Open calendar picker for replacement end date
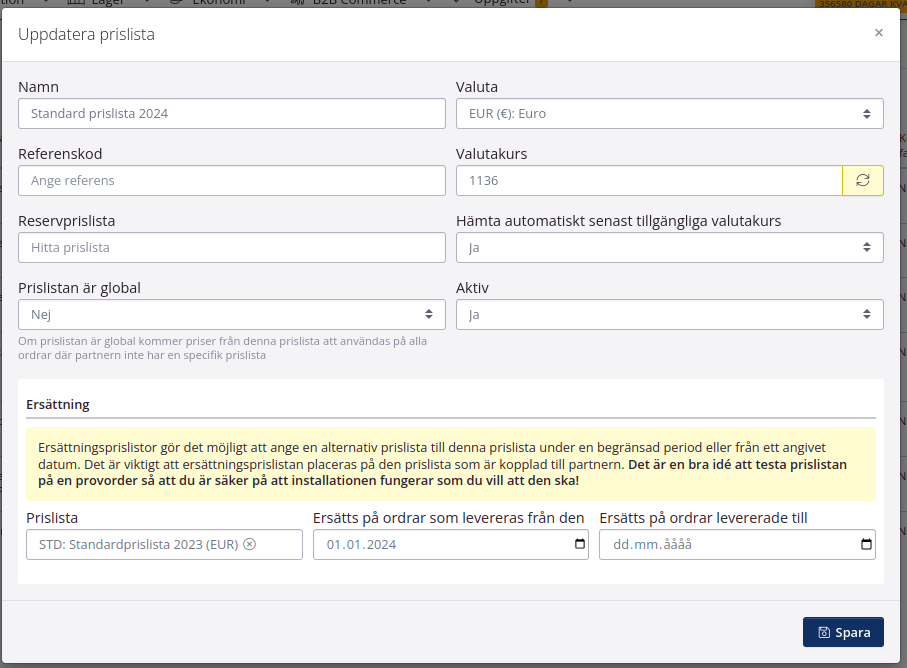The height and width of the screenshot is (668, 907). point(866,545)
